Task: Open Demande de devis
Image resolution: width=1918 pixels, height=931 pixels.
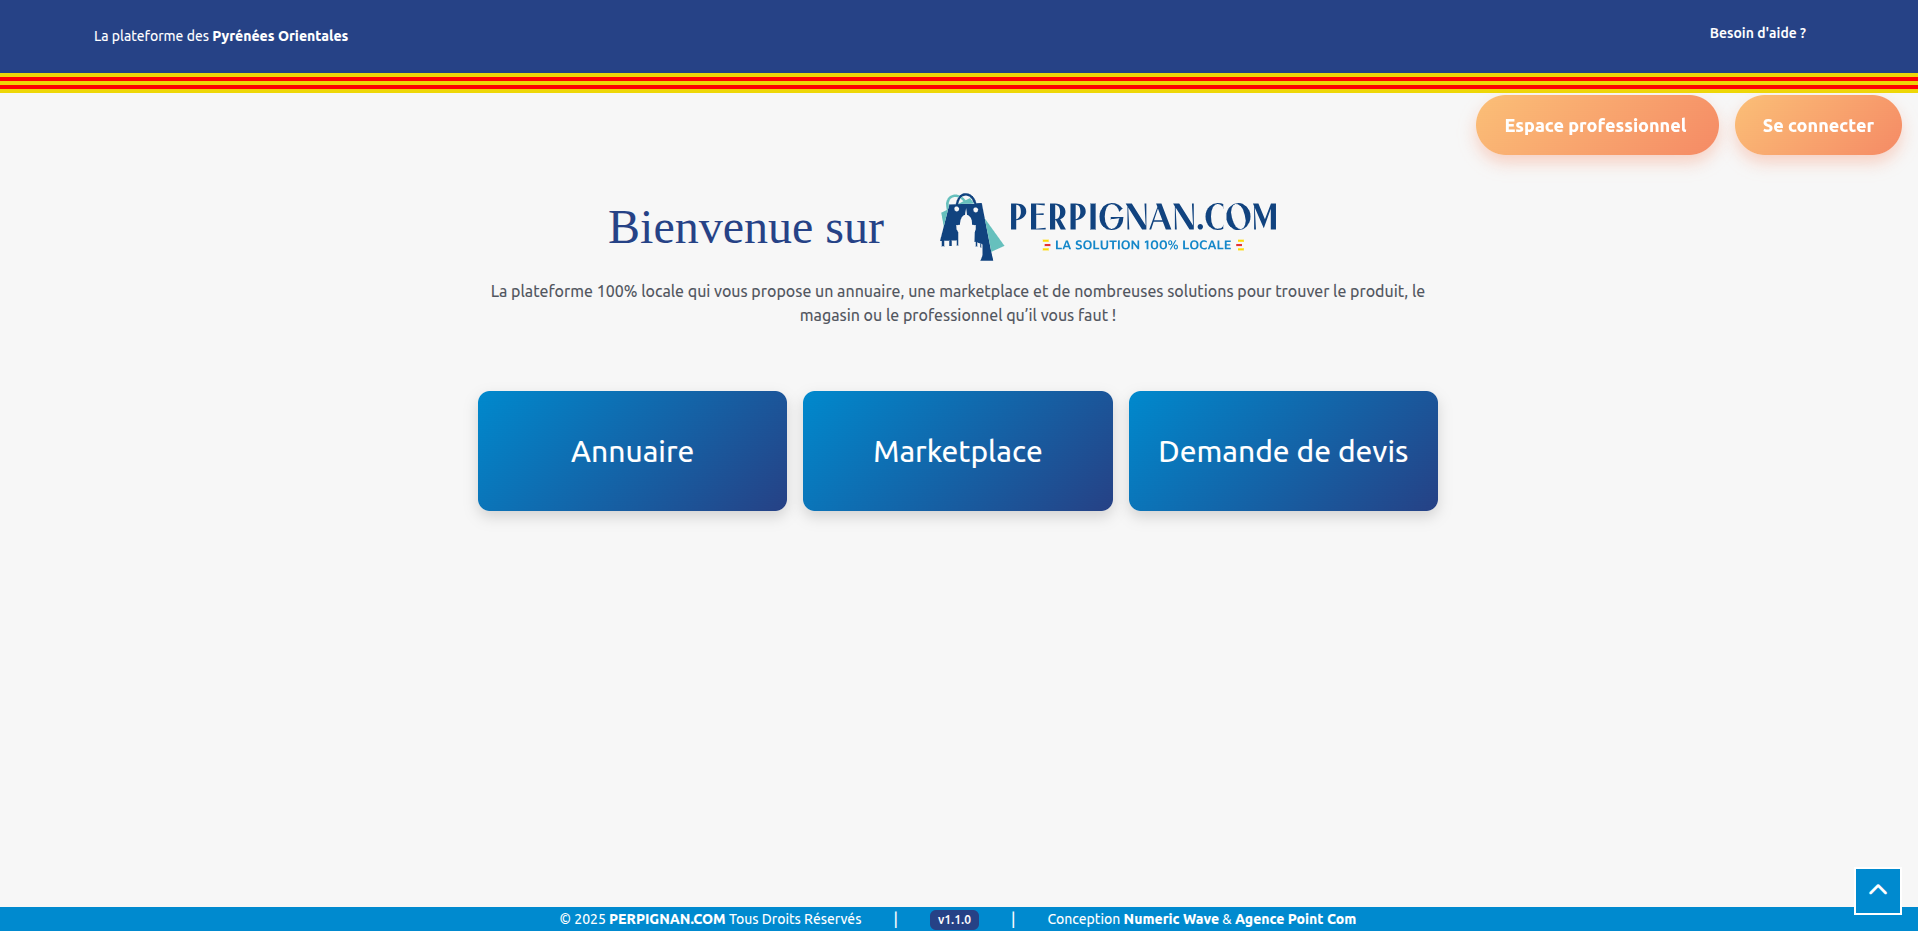Action: (x=1283, y=451)
